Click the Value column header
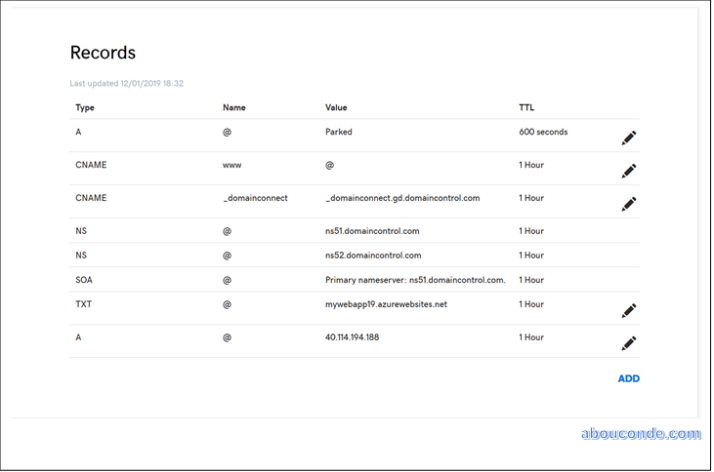The width and height of the screenshot is (714, 472). (337, 107)
